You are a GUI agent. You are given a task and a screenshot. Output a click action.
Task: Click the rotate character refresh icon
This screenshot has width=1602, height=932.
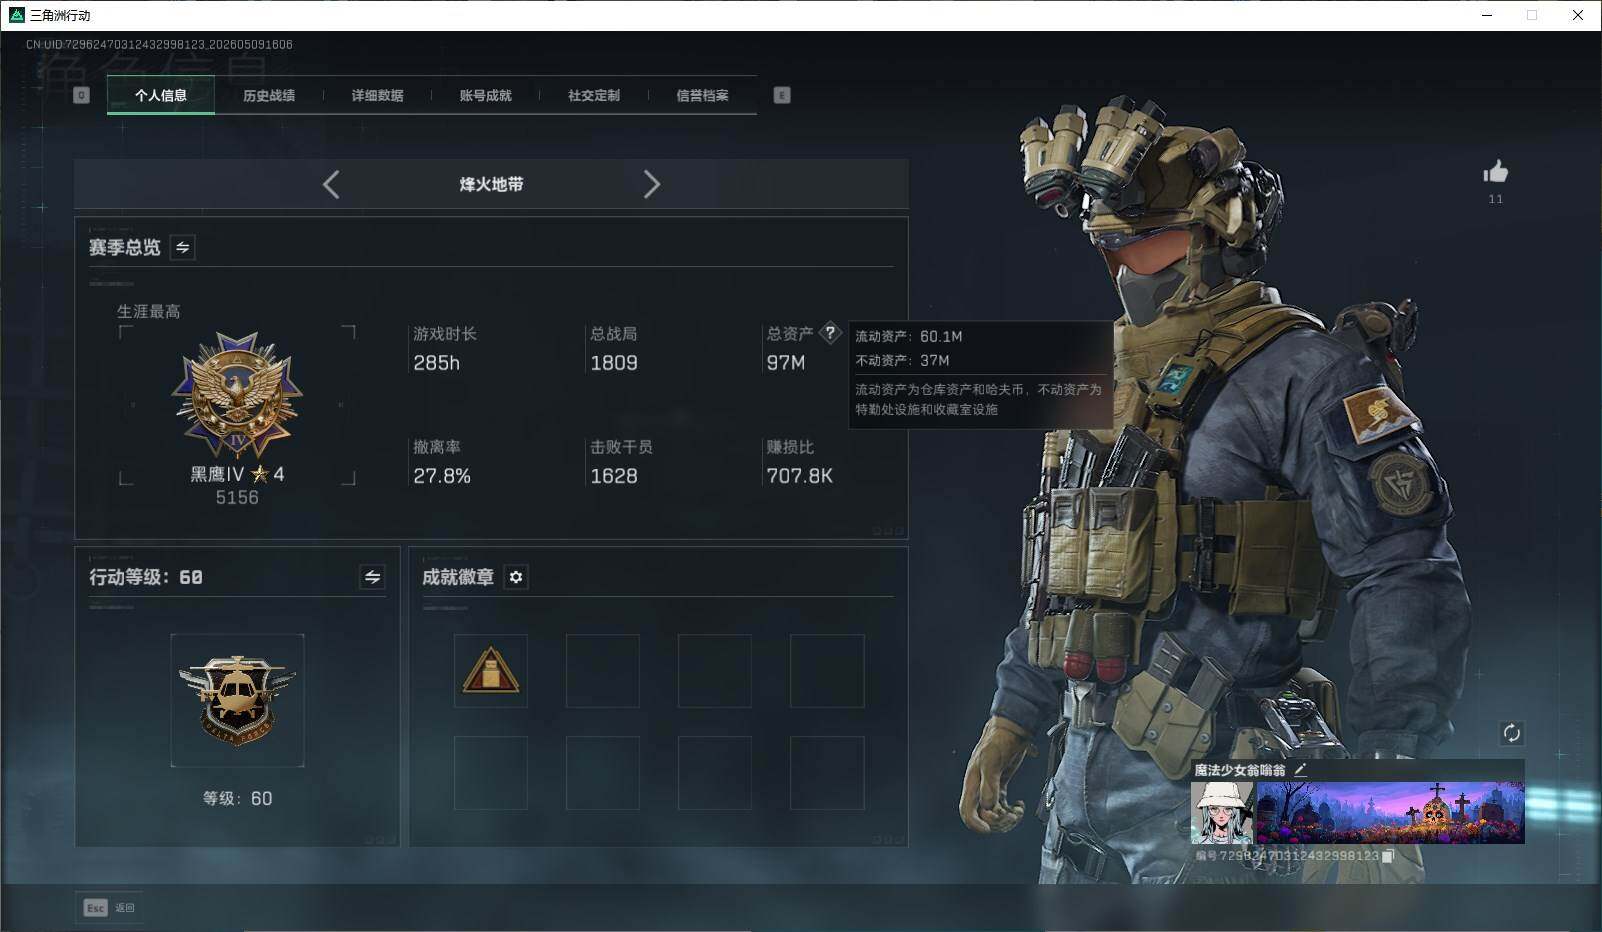1511,733
